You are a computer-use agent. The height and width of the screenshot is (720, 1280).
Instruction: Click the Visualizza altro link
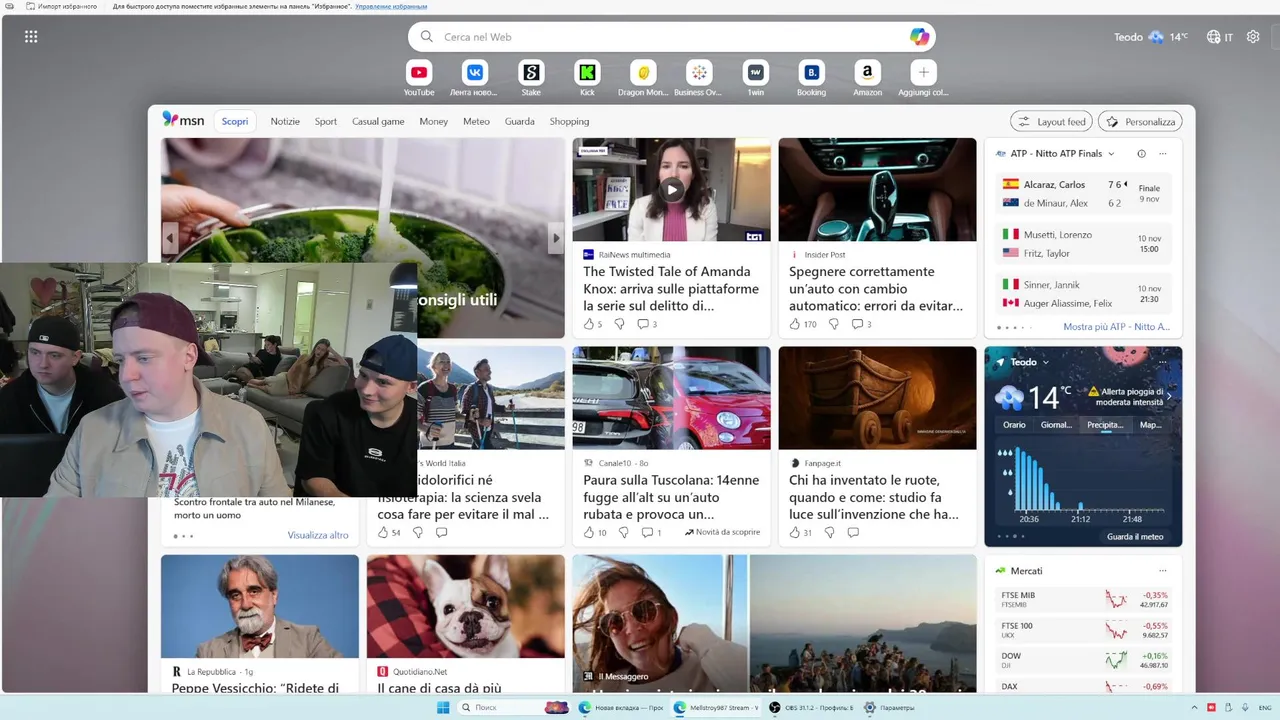318,535
